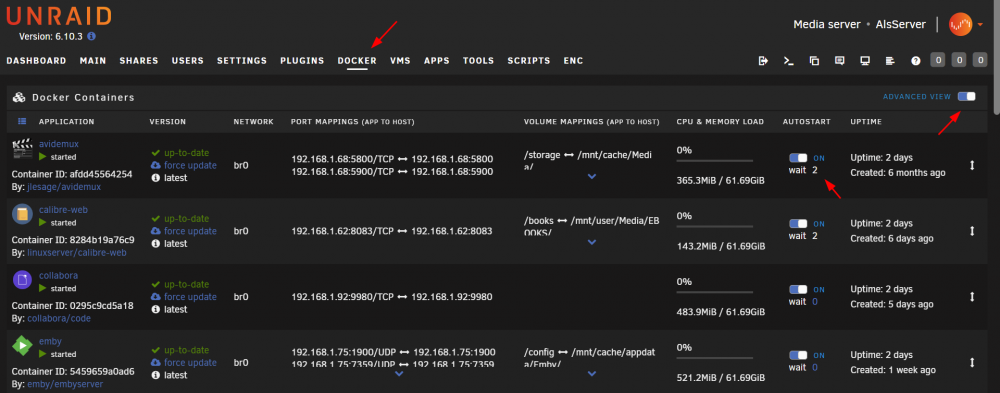Click the help question mark icon
The height and width of the screenshot is (393, 1000).
[x=916, y=61]
